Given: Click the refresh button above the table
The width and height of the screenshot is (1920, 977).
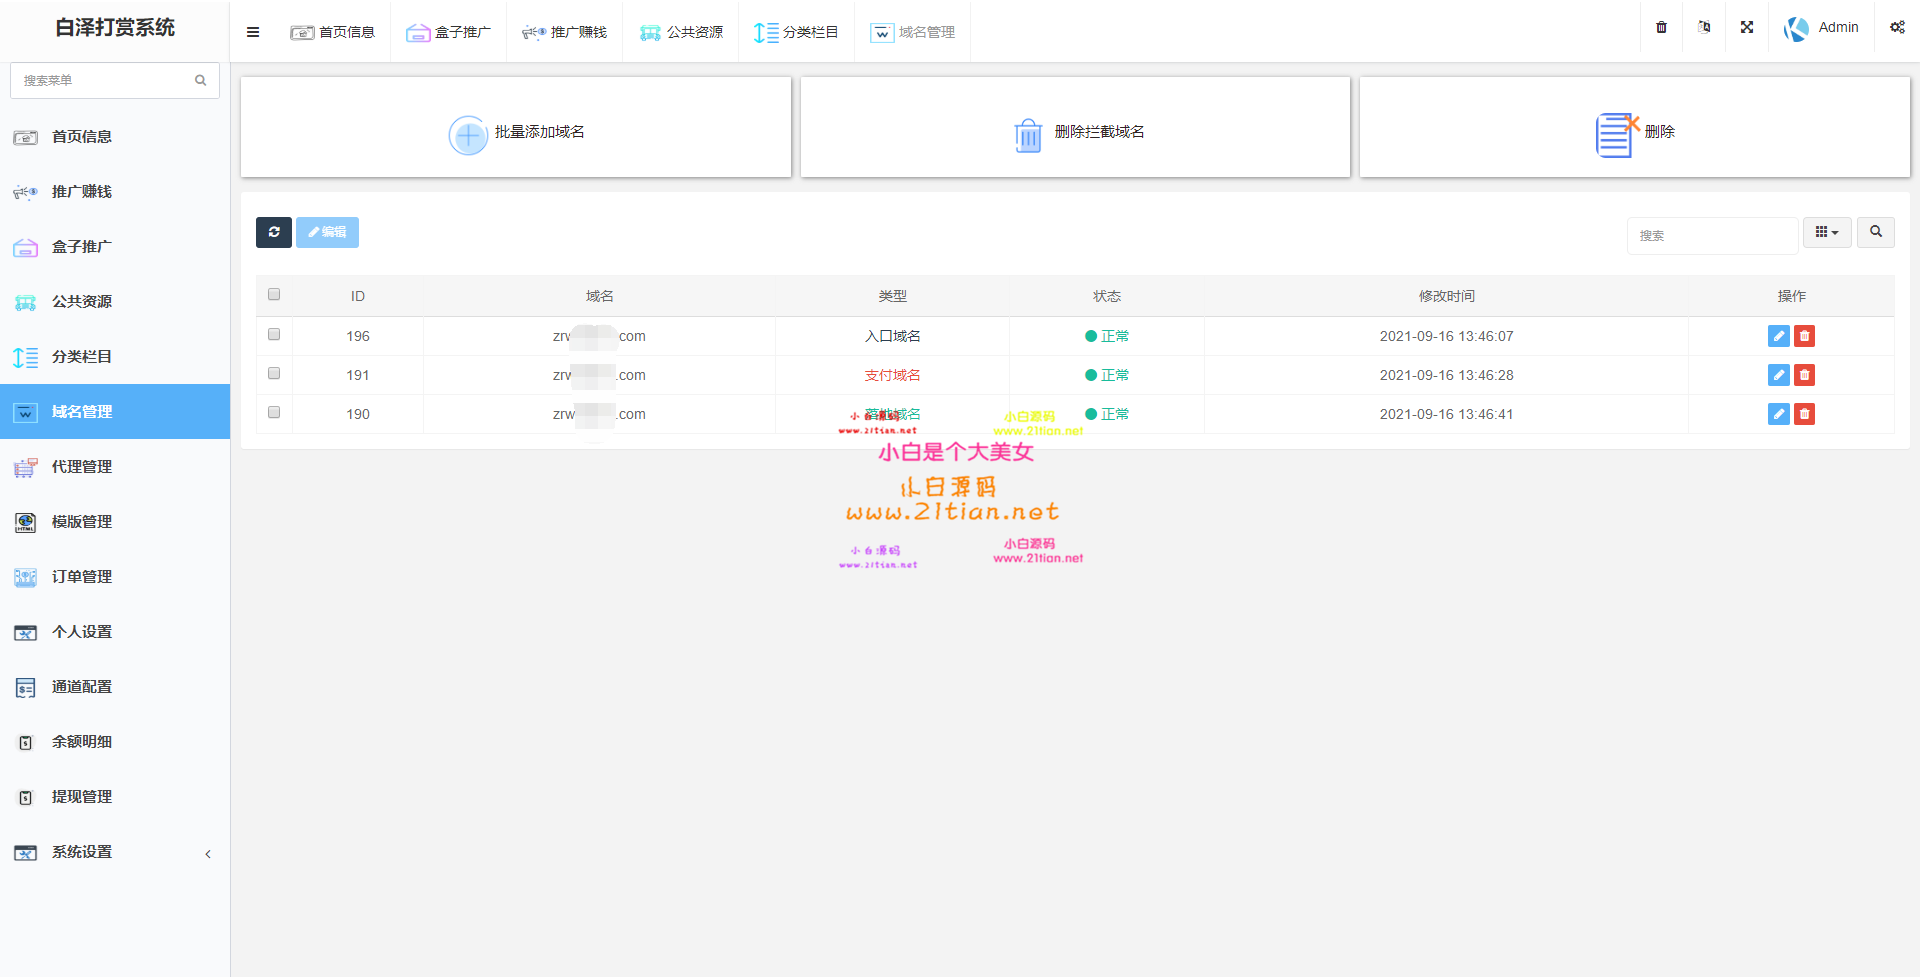Looking at the screenshot, I should point(274,232).
